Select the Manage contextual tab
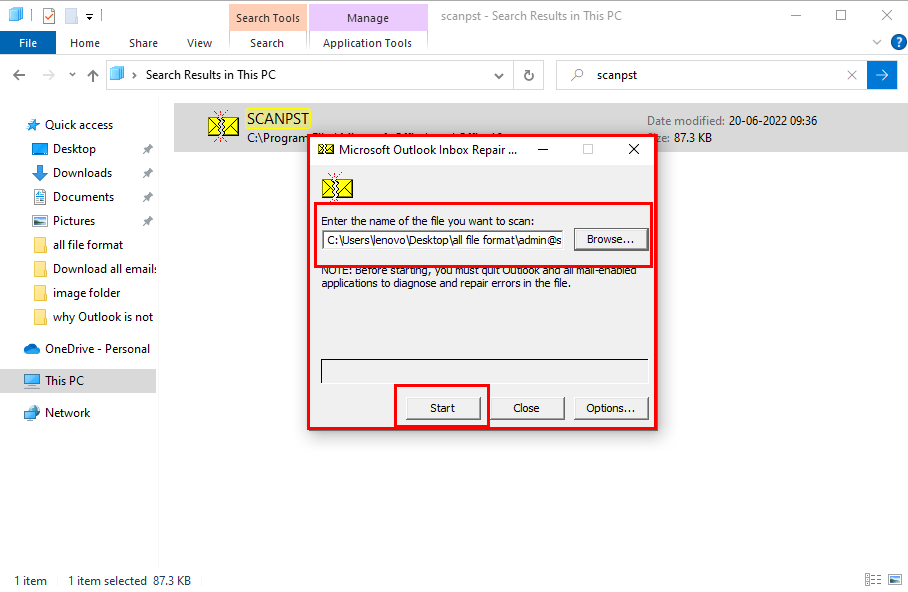The width and height of the screenshot is (908, 592). 368,18
